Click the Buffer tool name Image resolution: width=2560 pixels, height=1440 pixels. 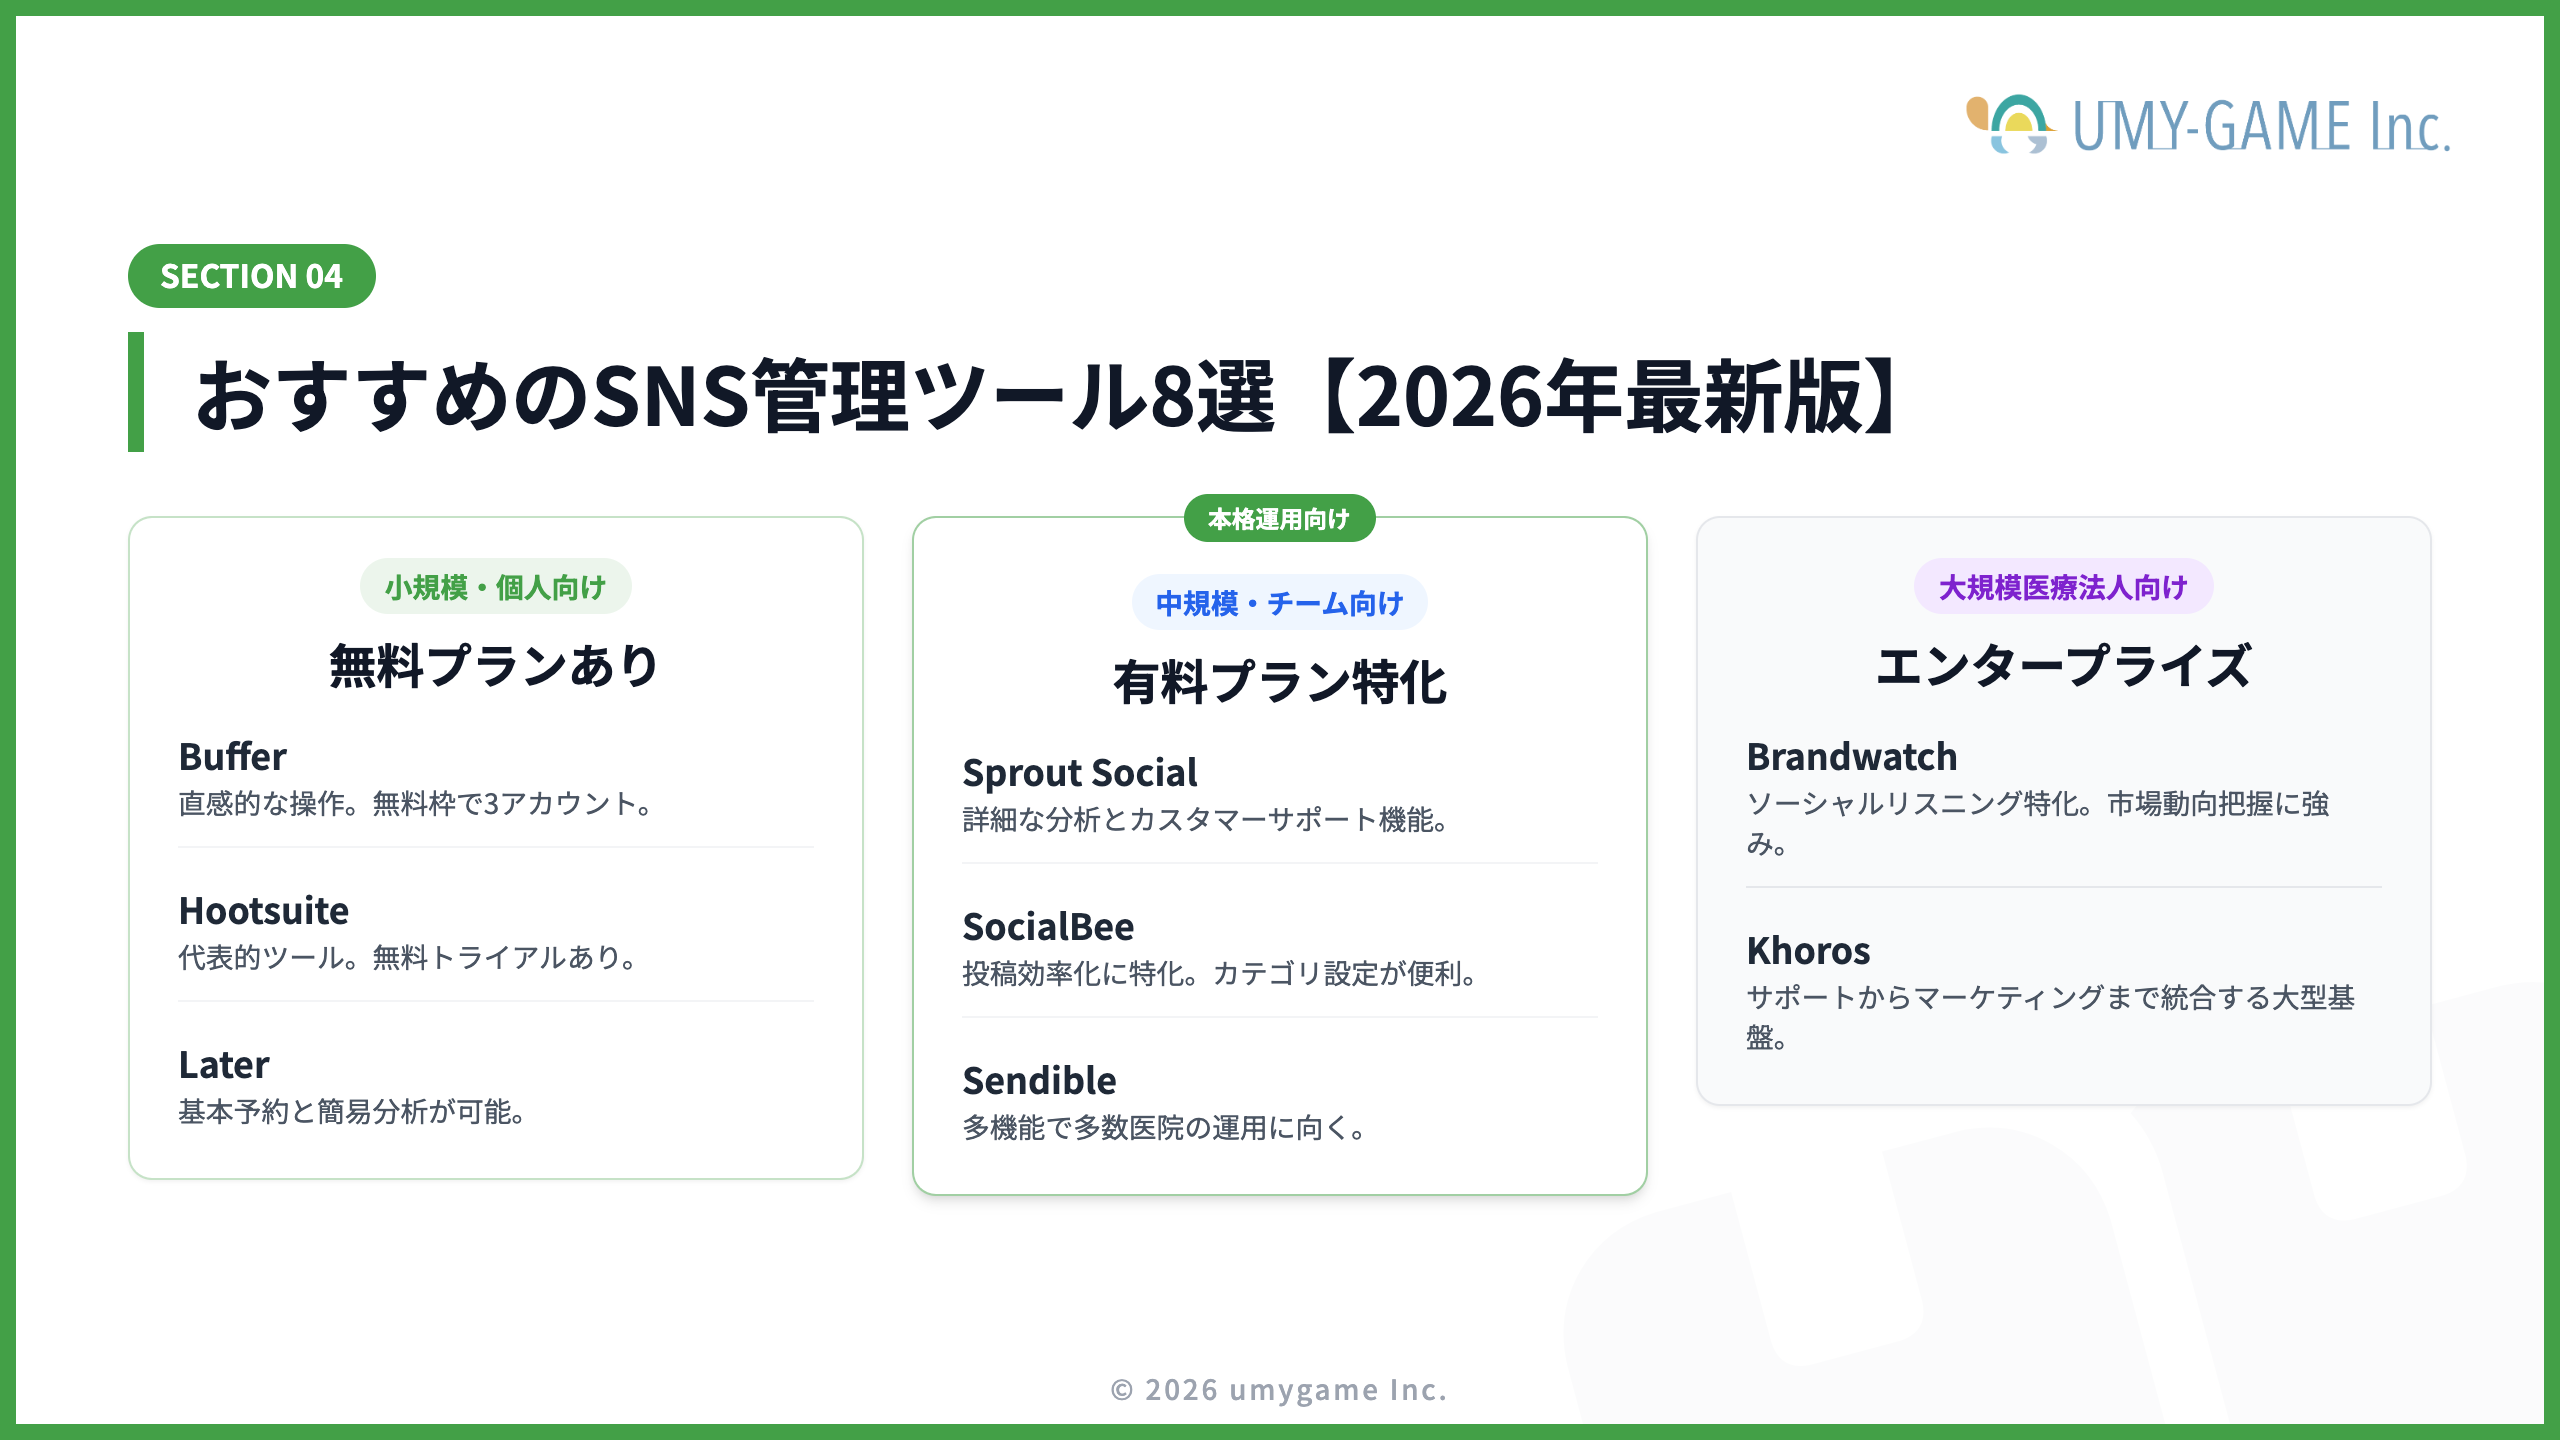pyautogui.click(x=232, y=757)
